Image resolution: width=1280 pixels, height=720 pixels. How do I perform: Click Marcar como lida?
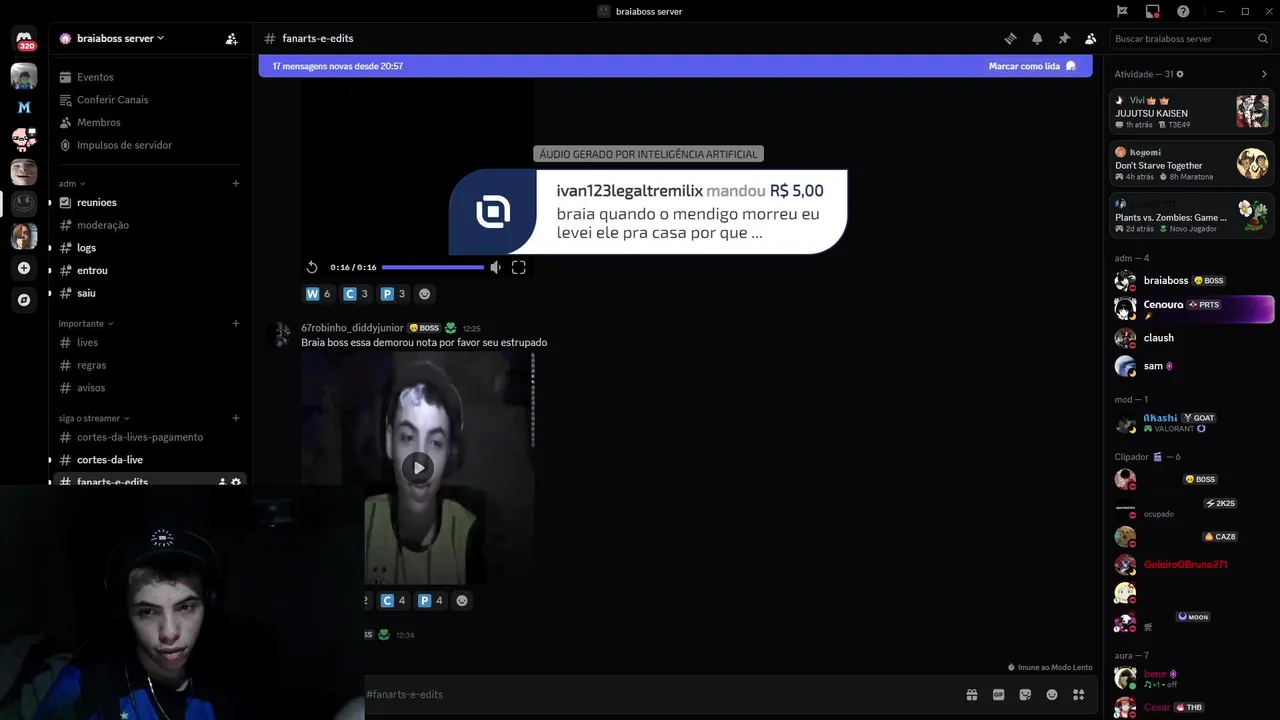[1031, 66]
